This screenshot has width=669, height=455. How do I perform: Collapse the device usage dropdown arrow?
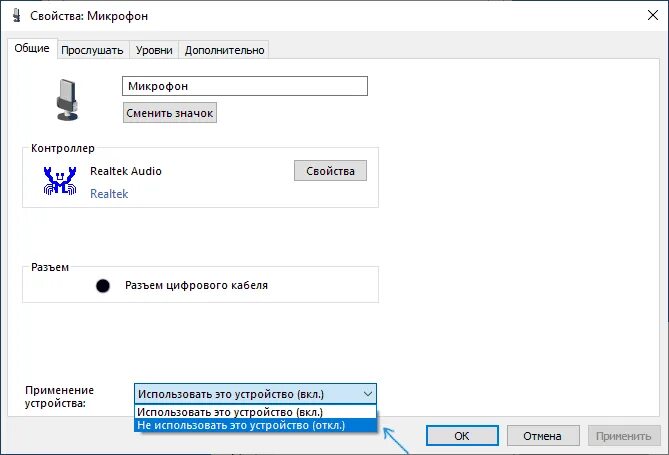tap(368, 394)
